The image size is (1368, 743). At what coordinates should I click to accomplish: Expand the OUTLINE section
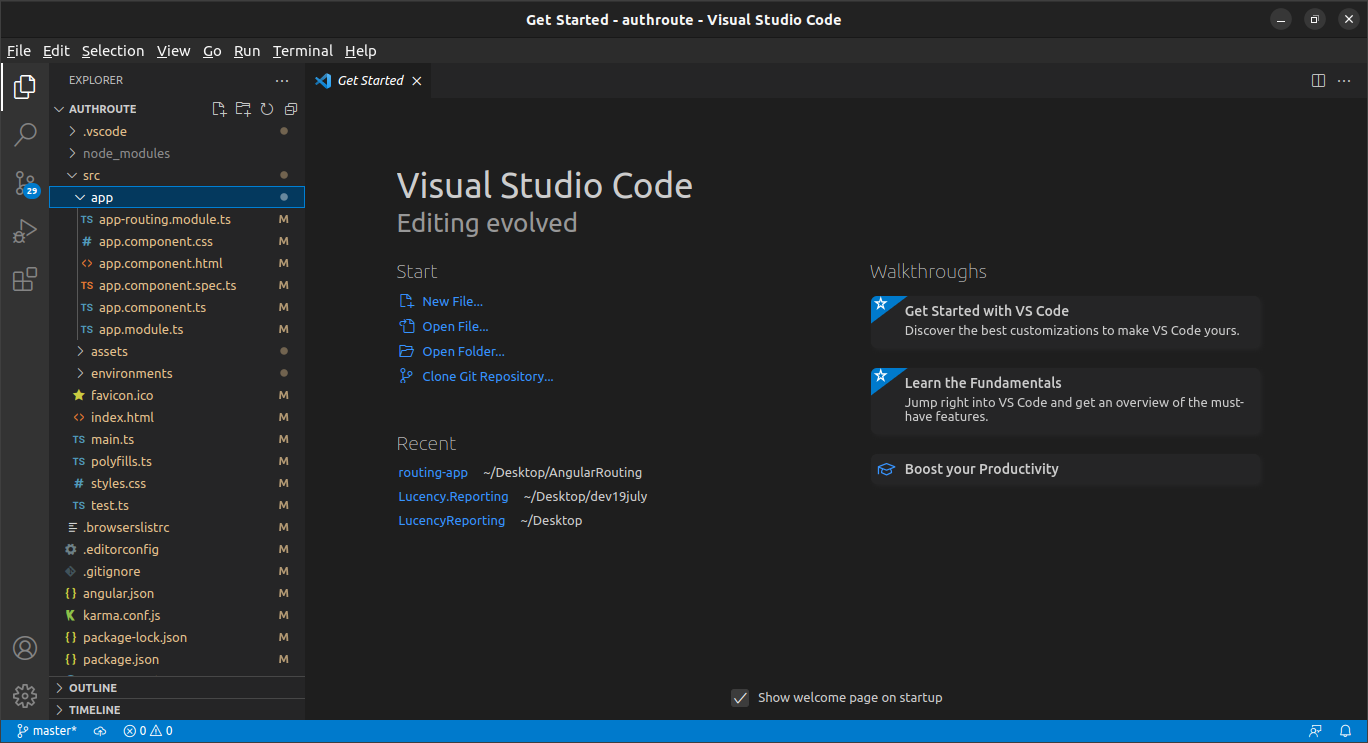click(178, 688)
